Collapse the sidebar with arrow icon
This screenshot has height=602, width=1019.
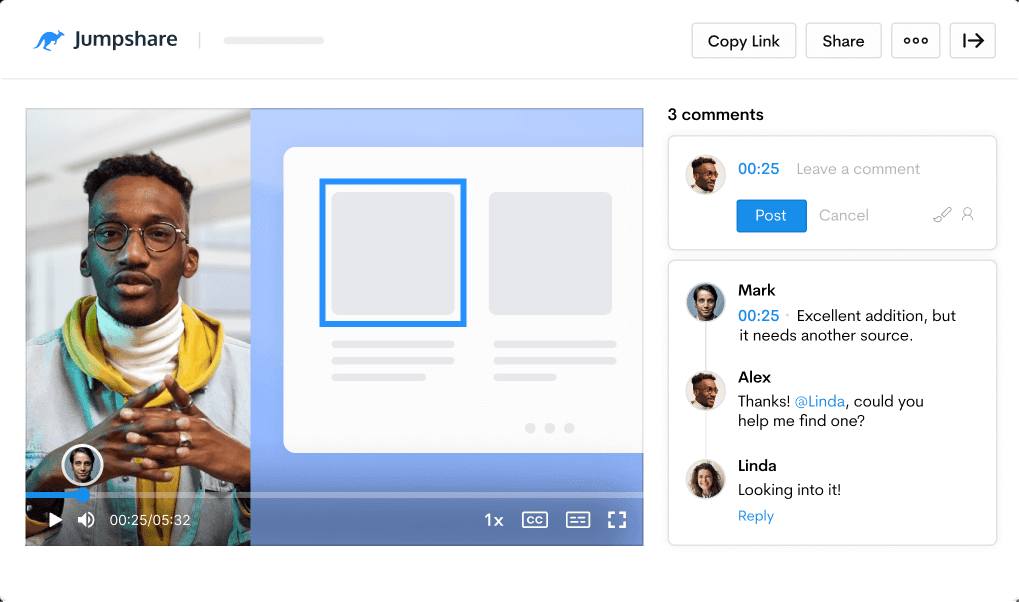tap(972, 41)
